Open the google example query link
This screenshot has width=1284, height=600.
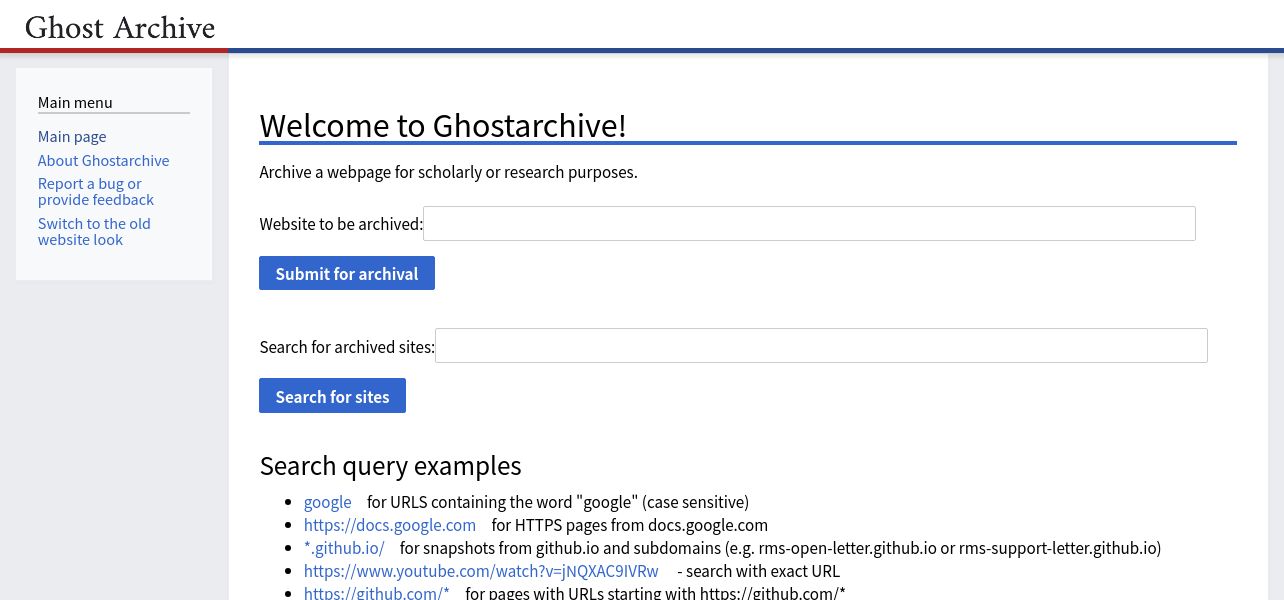[328, 502]
